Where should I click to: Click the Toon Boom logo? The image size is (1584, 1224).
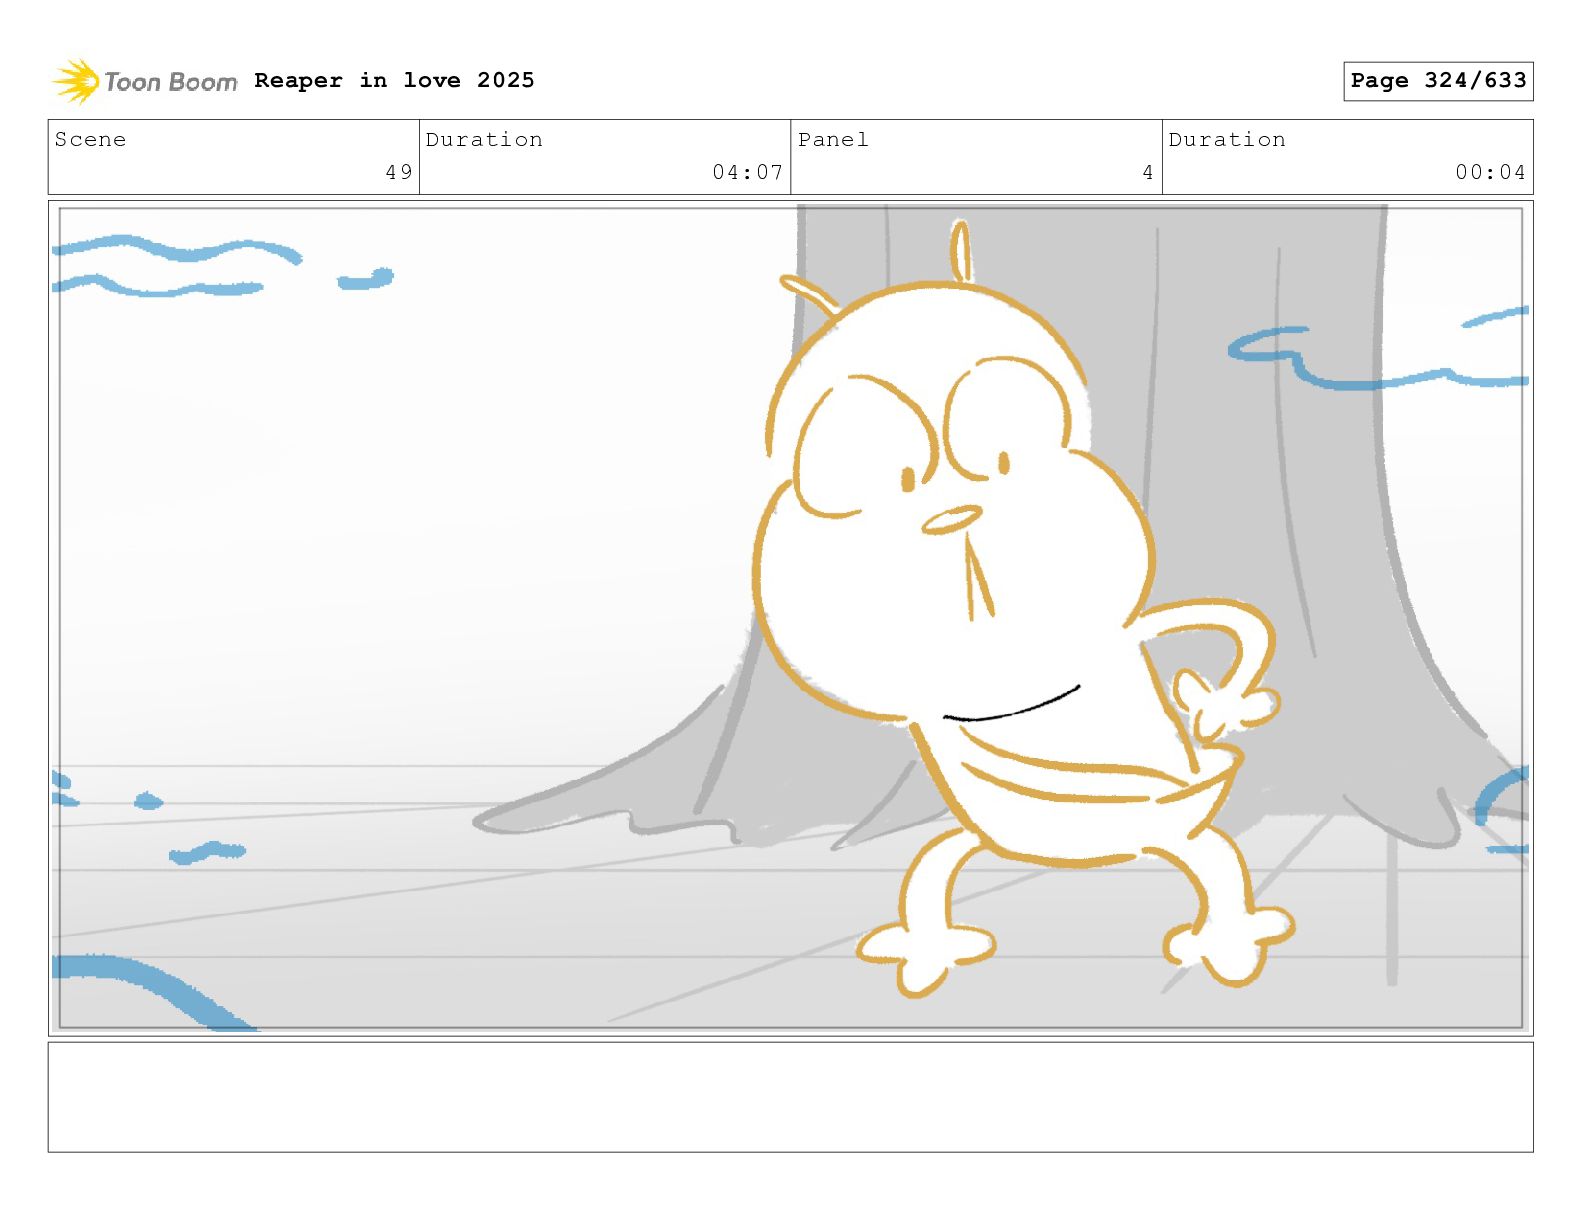pyautogui.click(x=145, y=81)
